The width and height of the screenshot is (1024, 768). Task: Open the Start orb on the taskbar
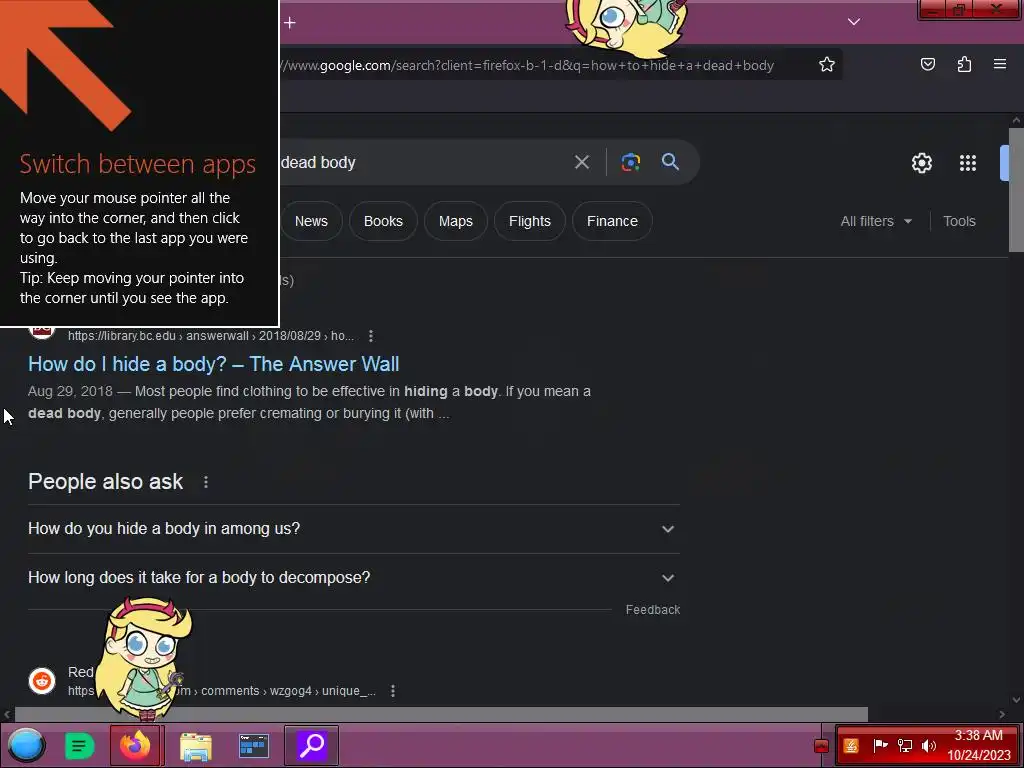coord(26,745)
